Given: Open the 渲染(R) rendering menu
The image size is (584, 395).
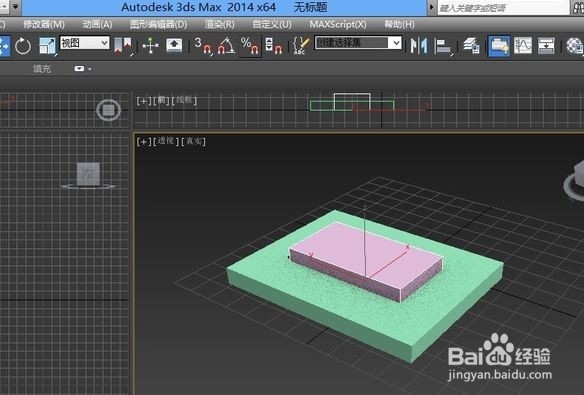Looking at the screenshot, I should point(219,25).
